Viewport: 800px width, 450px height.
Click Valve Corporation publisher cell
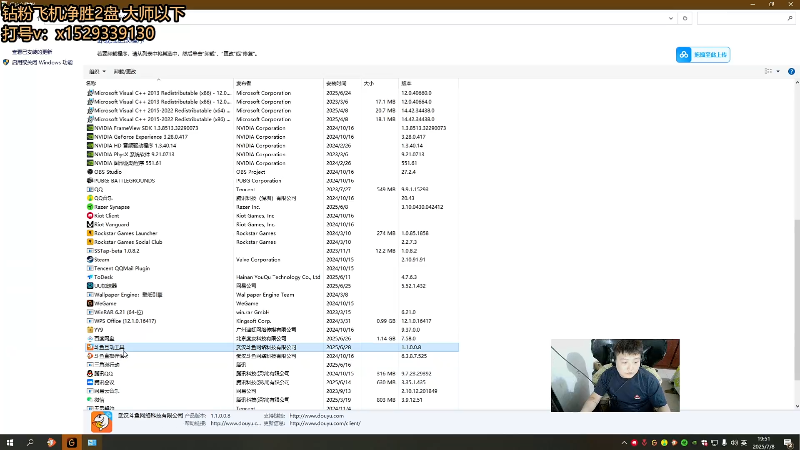pyautogui.click(x=258, y=260)
